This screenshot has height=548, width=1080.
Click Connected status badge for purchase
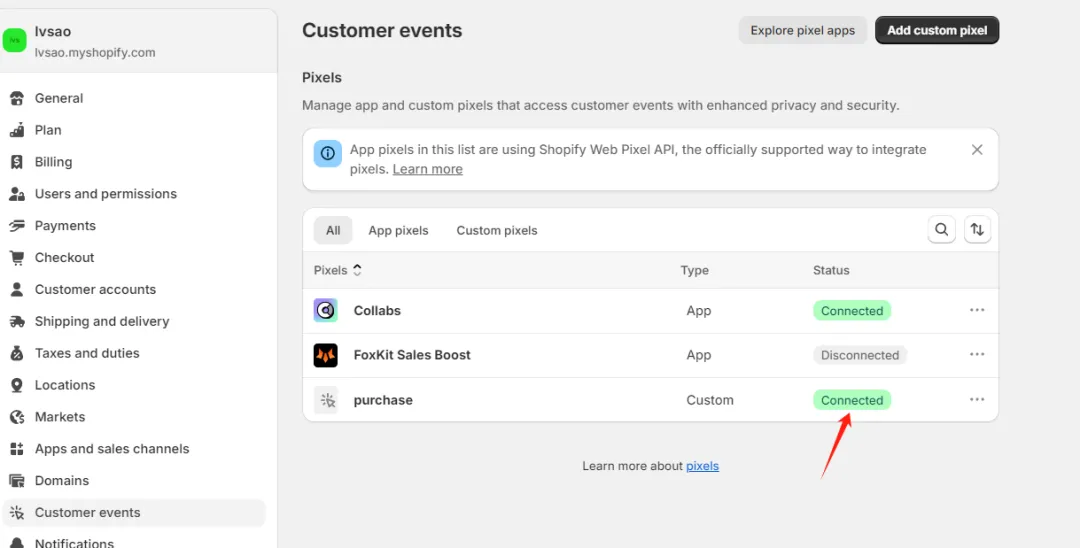(852, 400)
